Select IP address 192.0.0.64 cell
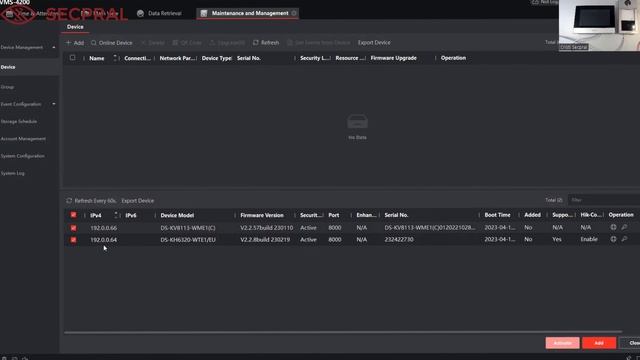This screenshot has height=360, width=640. coord(104,240)
